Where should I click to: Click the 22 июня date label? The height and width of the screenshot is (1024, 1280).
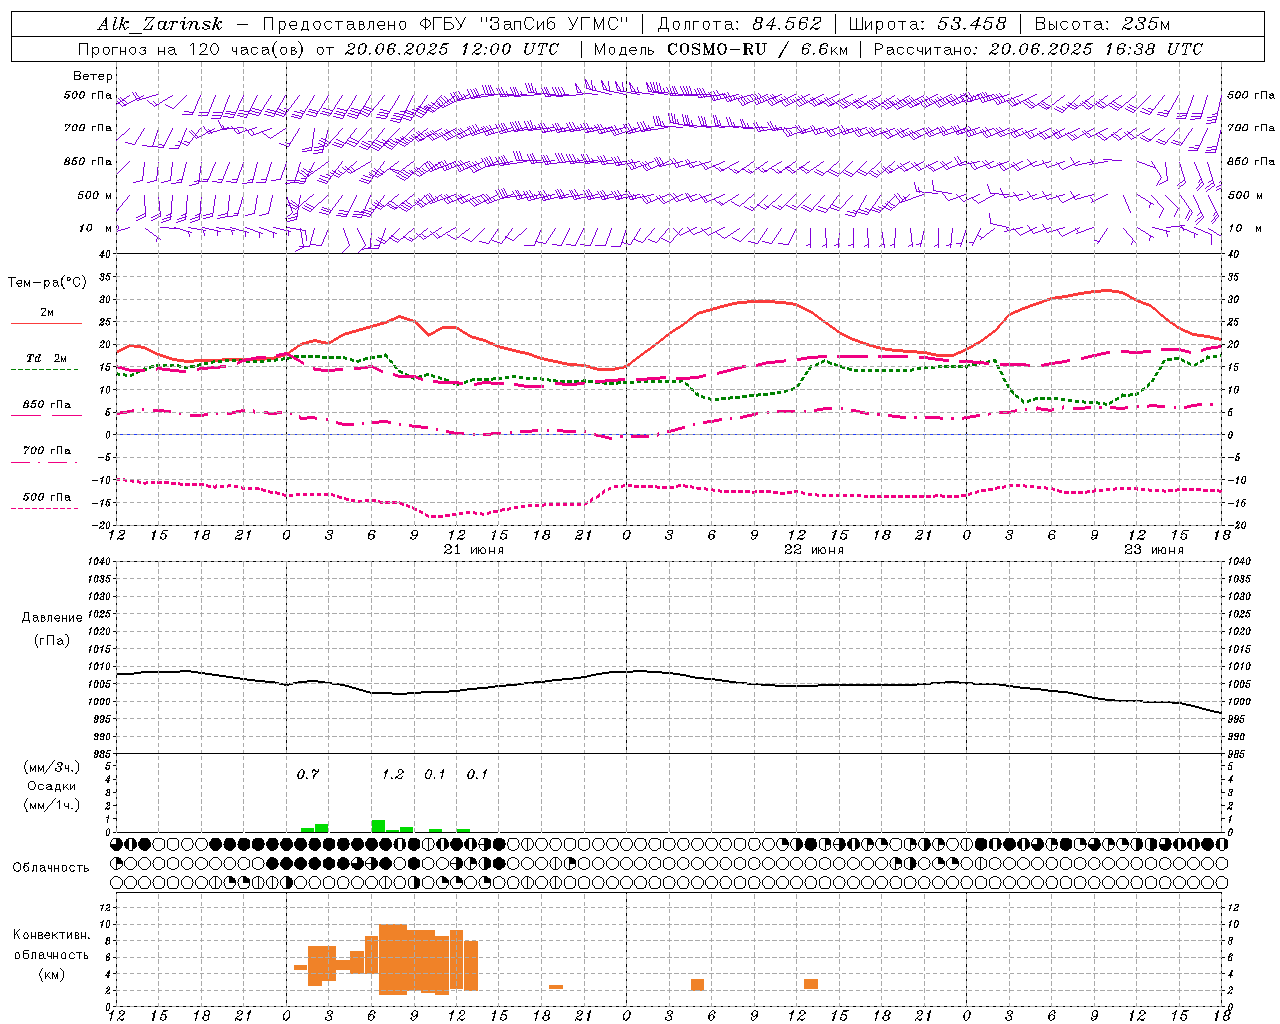pos(814,549)
